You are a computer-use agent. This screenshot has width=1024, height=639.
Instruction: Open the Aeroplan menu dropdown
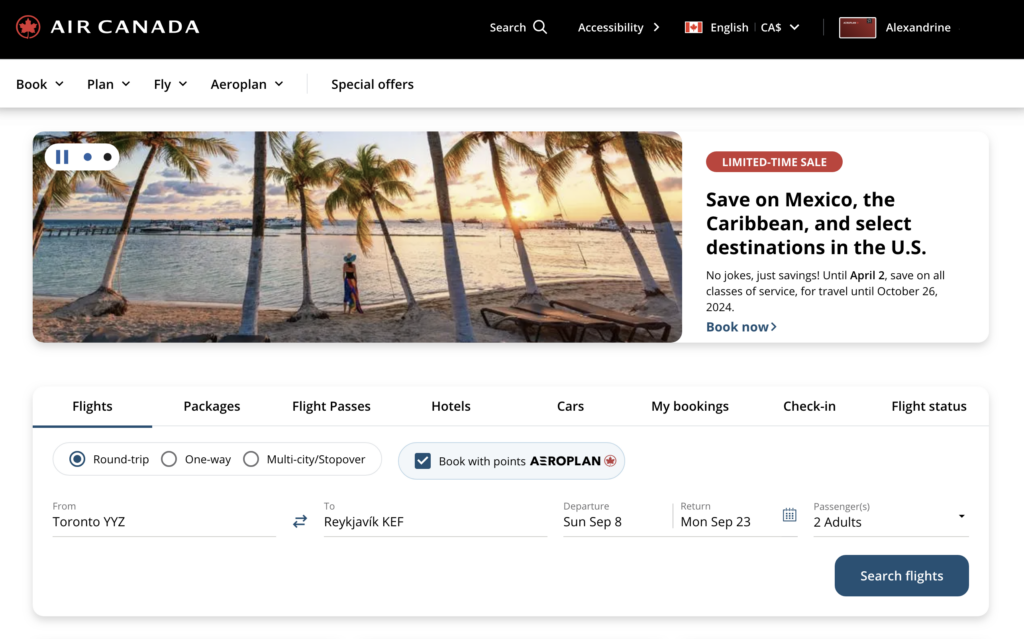click(x=246, y=84)
